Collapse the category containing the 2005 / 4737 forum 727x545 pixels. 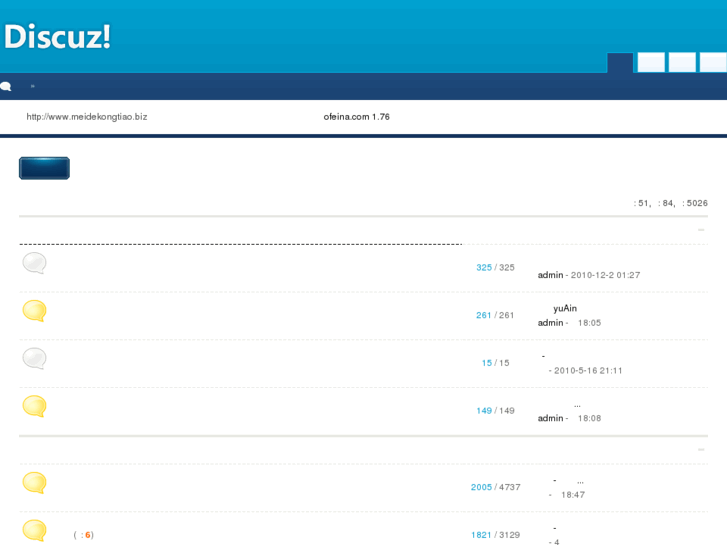701,449
